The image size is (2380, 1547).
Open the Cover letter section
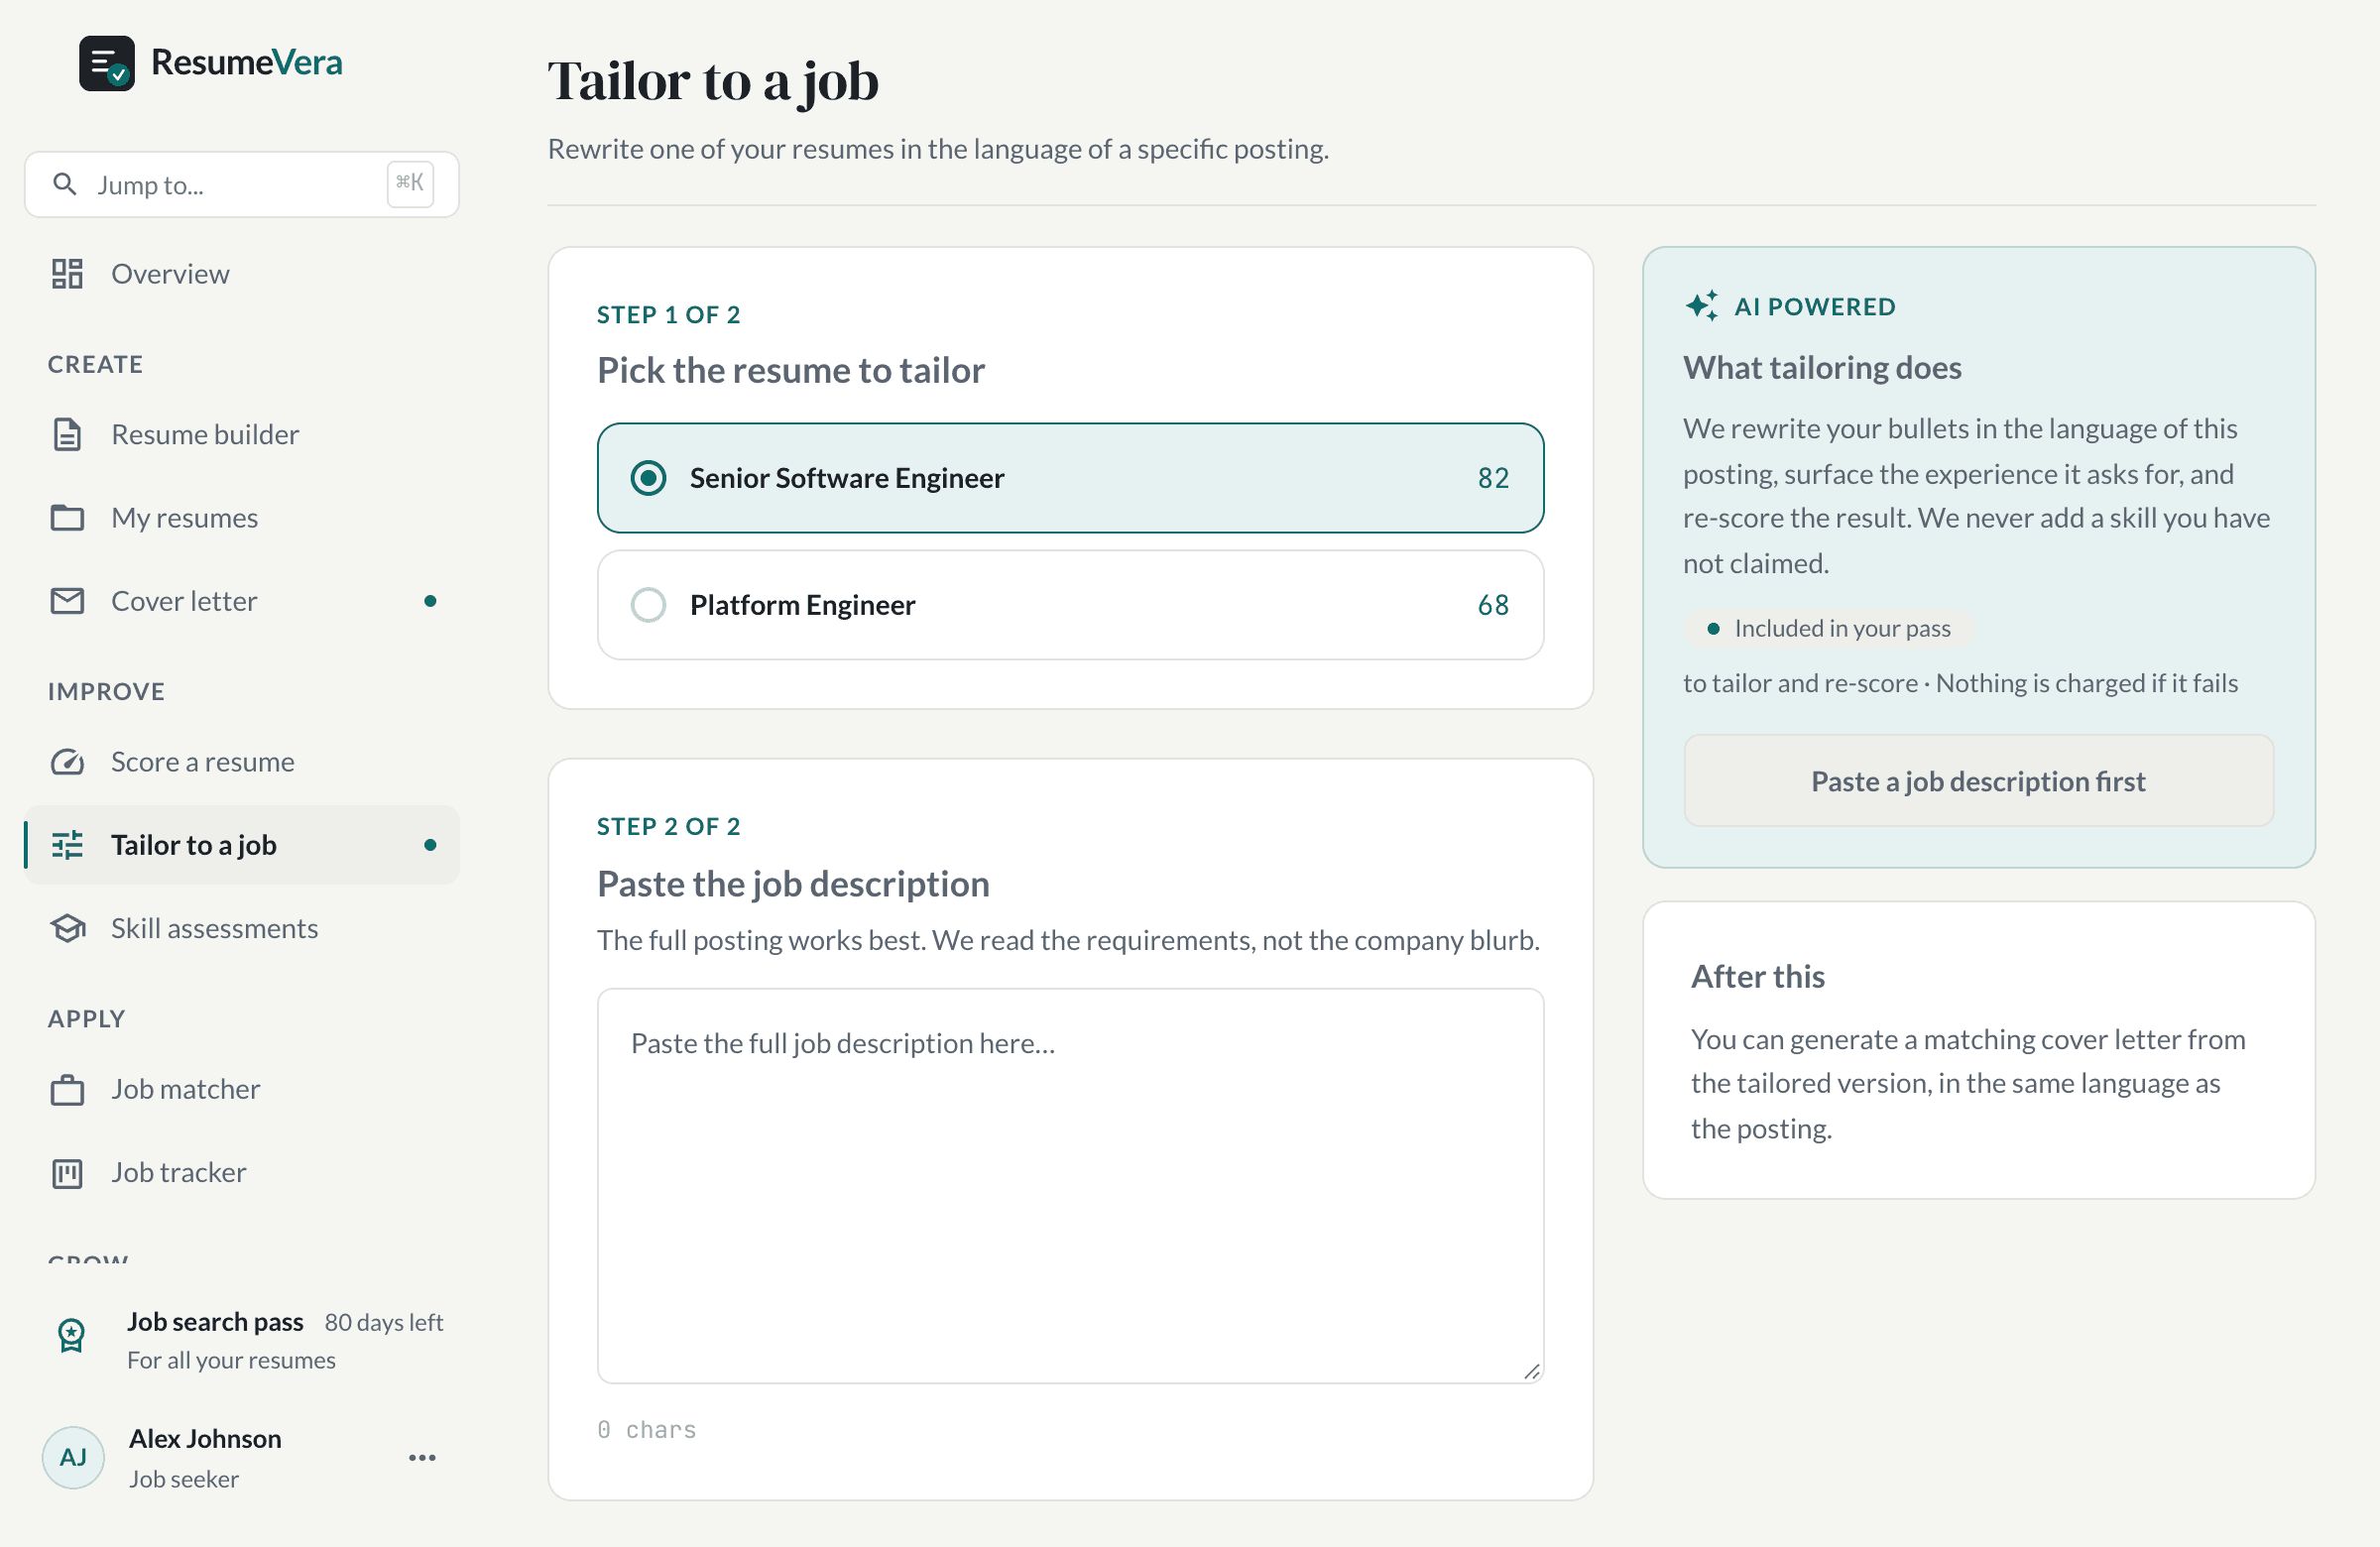coord(242,601)
